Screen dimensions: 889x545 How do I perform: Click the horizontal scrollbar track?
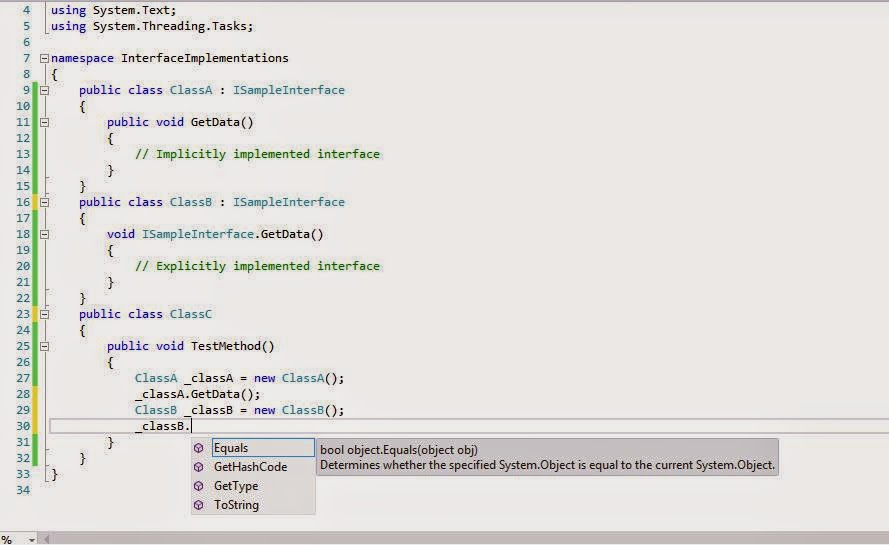click(471, 539)
